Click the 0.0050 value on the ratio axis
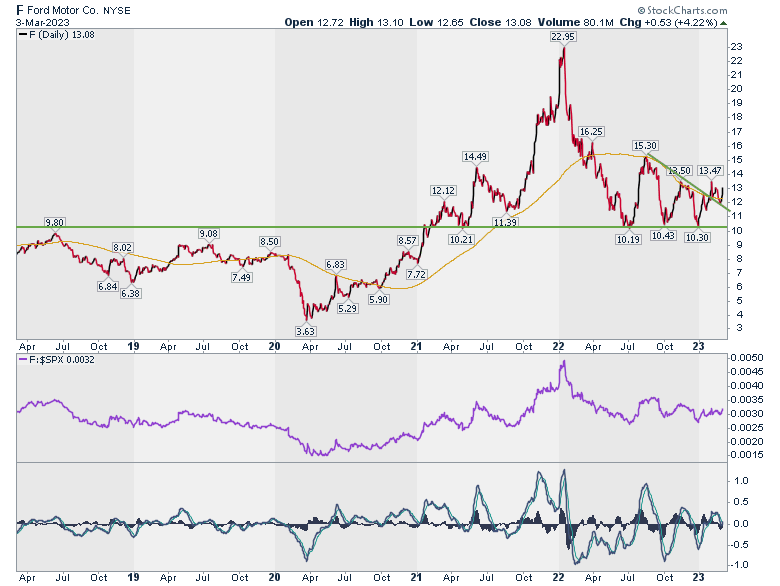 coord(746,358)
